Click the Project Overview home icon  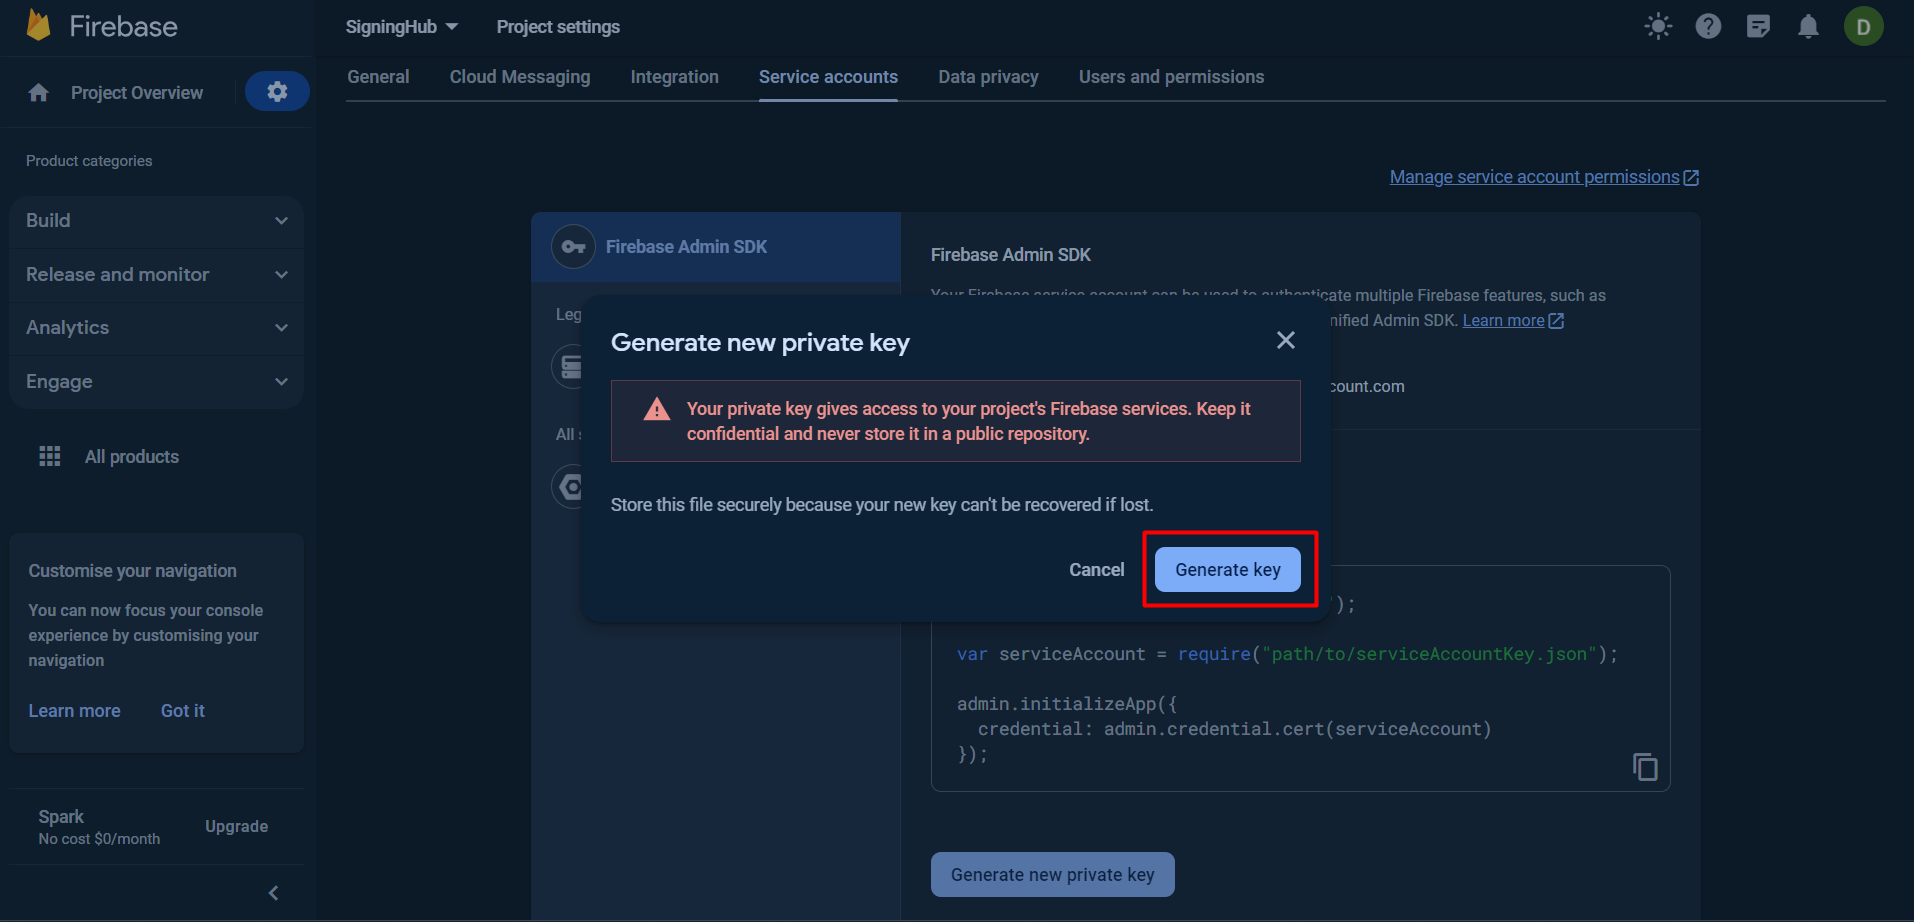pyautogui.click(x=39, y=93)
